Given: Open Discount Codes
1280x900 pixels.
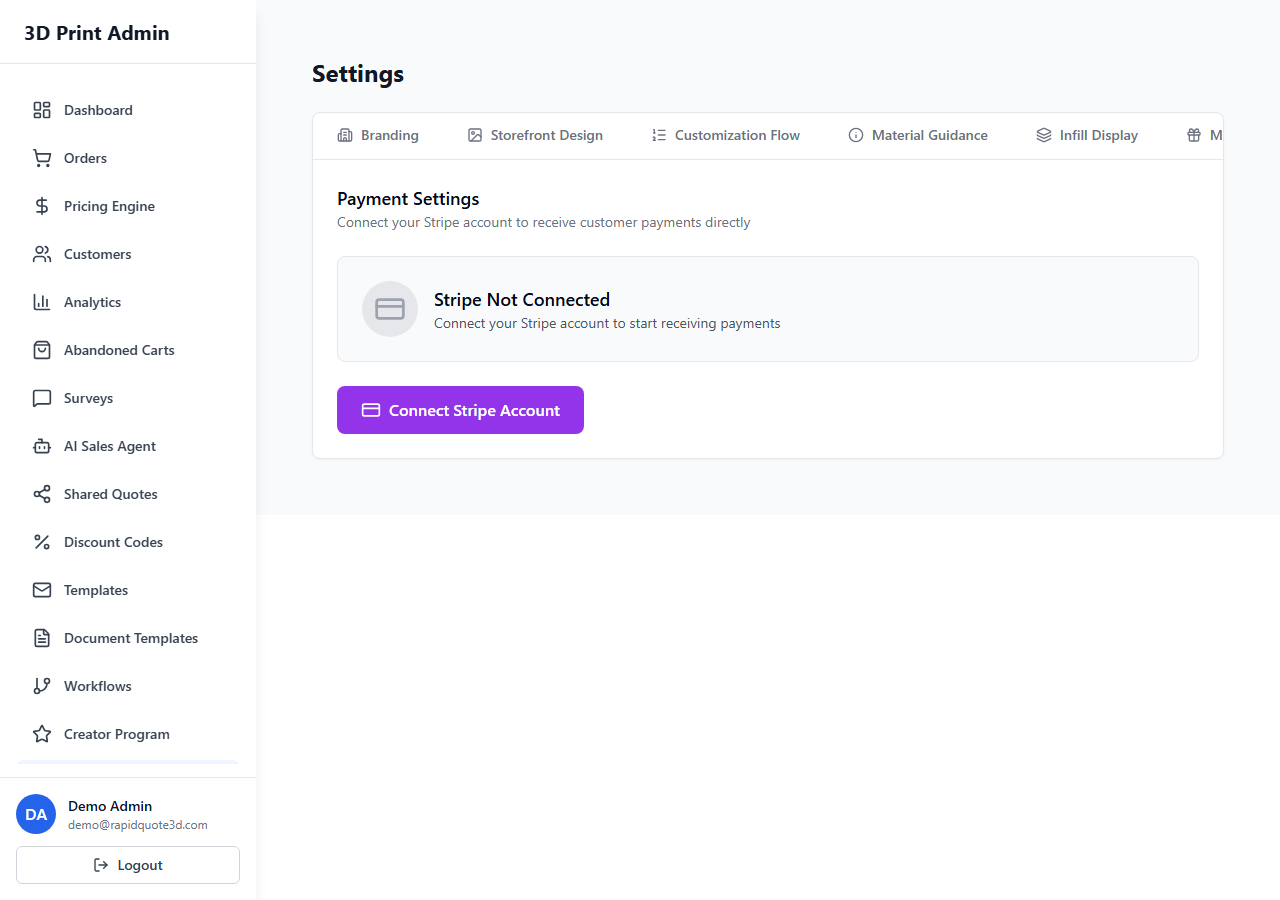Looking at the screenshot, I should coord(128,542).
